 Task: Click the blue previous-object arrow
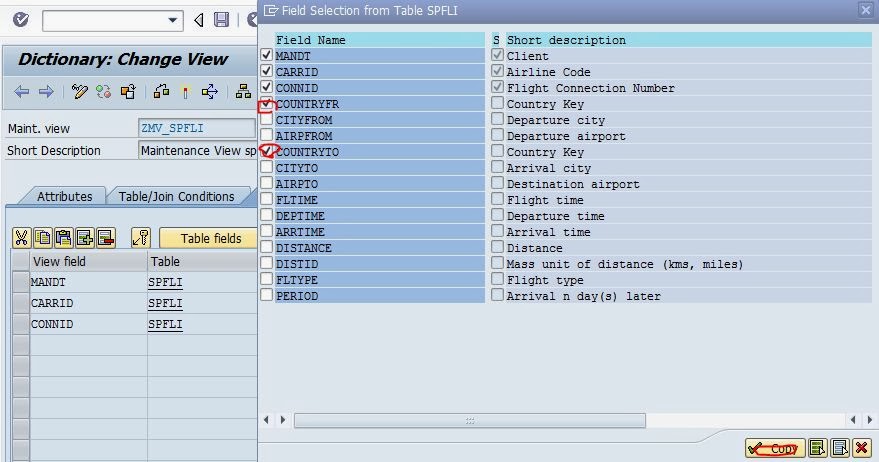(22, 92)
